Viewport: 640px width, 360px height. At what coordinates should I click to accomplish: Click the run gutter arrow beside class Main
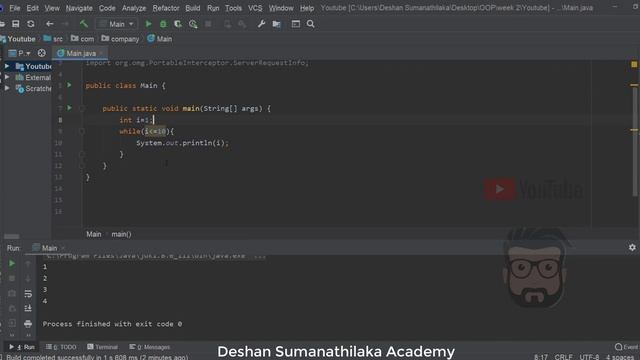[69, 85]
